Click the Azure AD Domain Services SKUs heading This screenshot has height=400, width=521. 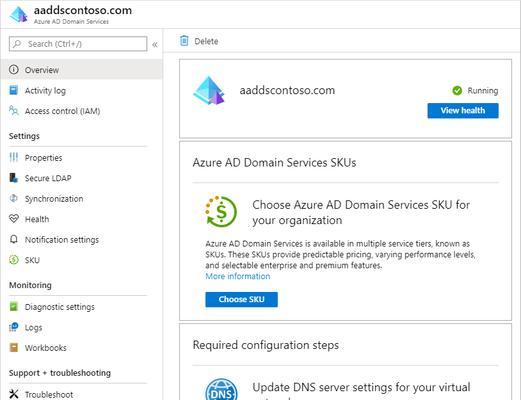pos(274,163)
